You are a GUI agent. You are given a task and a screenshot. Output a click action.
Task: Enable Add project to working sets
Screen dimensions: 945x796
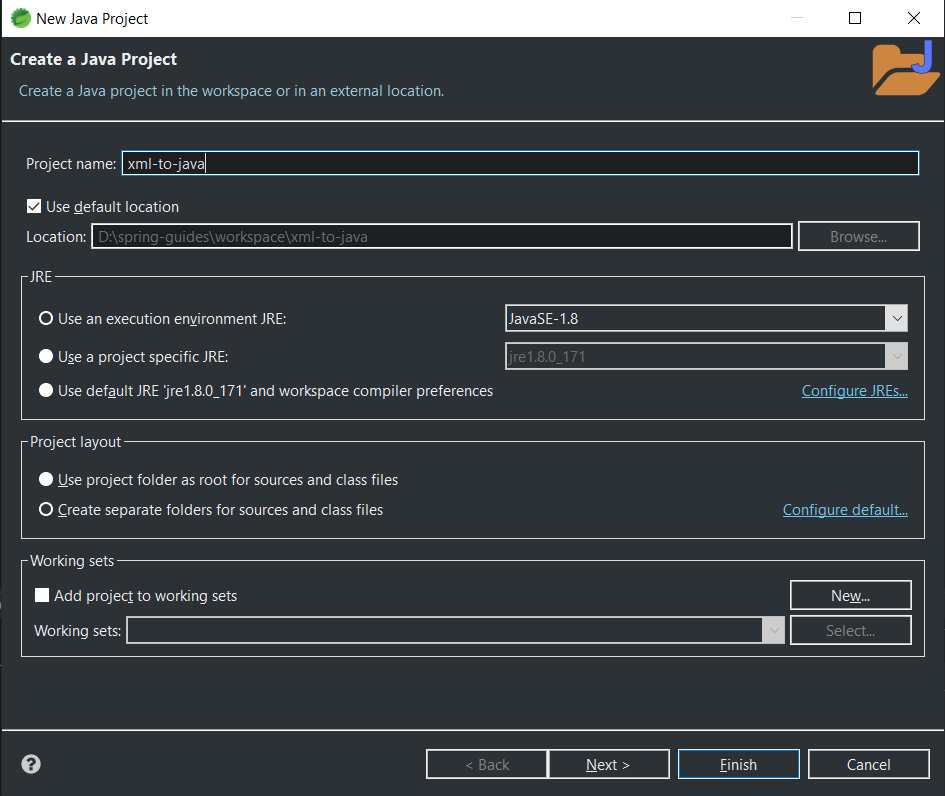42,596
